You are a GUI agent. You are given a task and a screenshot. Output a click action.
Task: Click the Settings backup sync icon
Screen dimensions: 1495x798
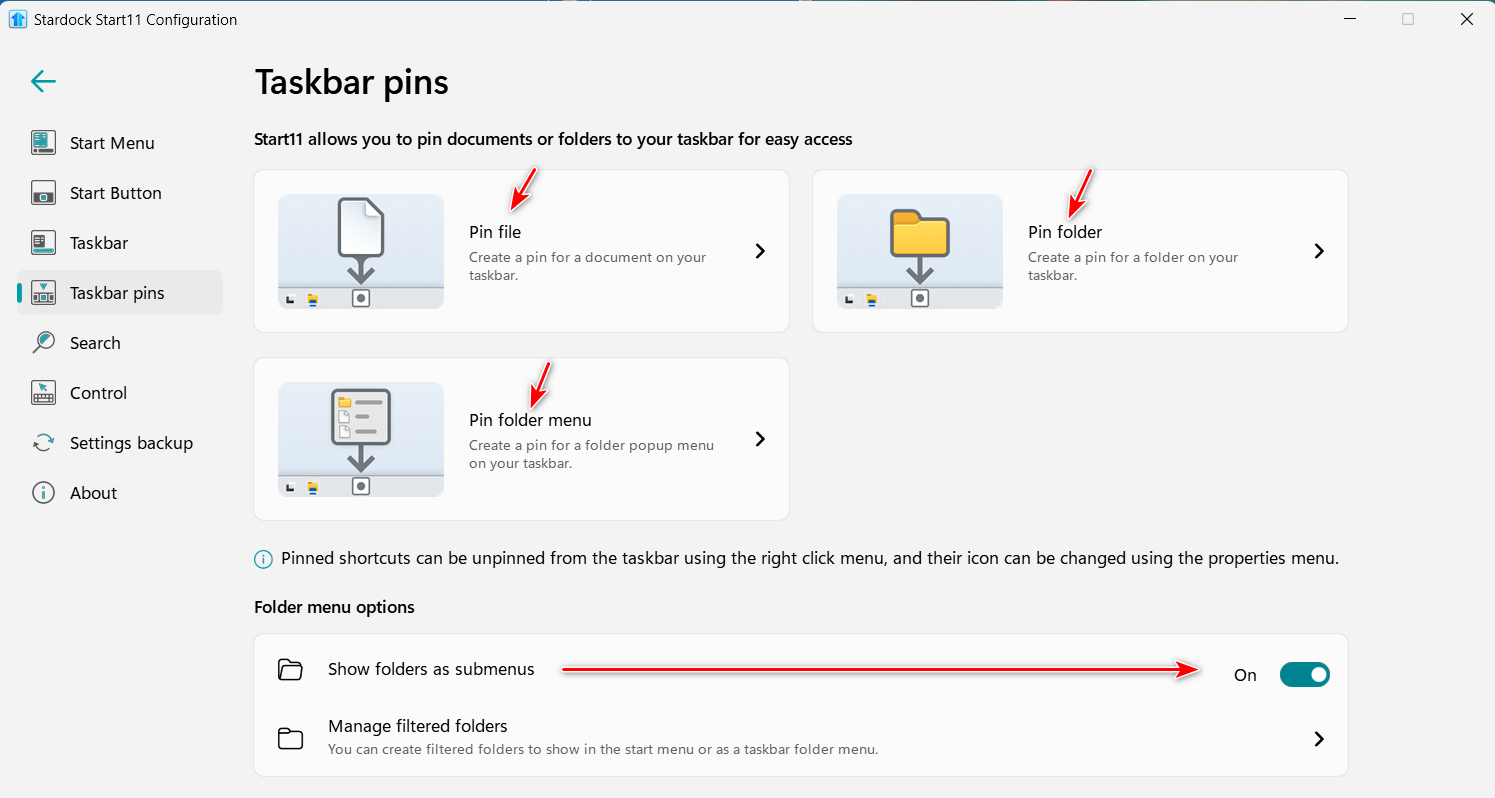[x=43, y=443]
